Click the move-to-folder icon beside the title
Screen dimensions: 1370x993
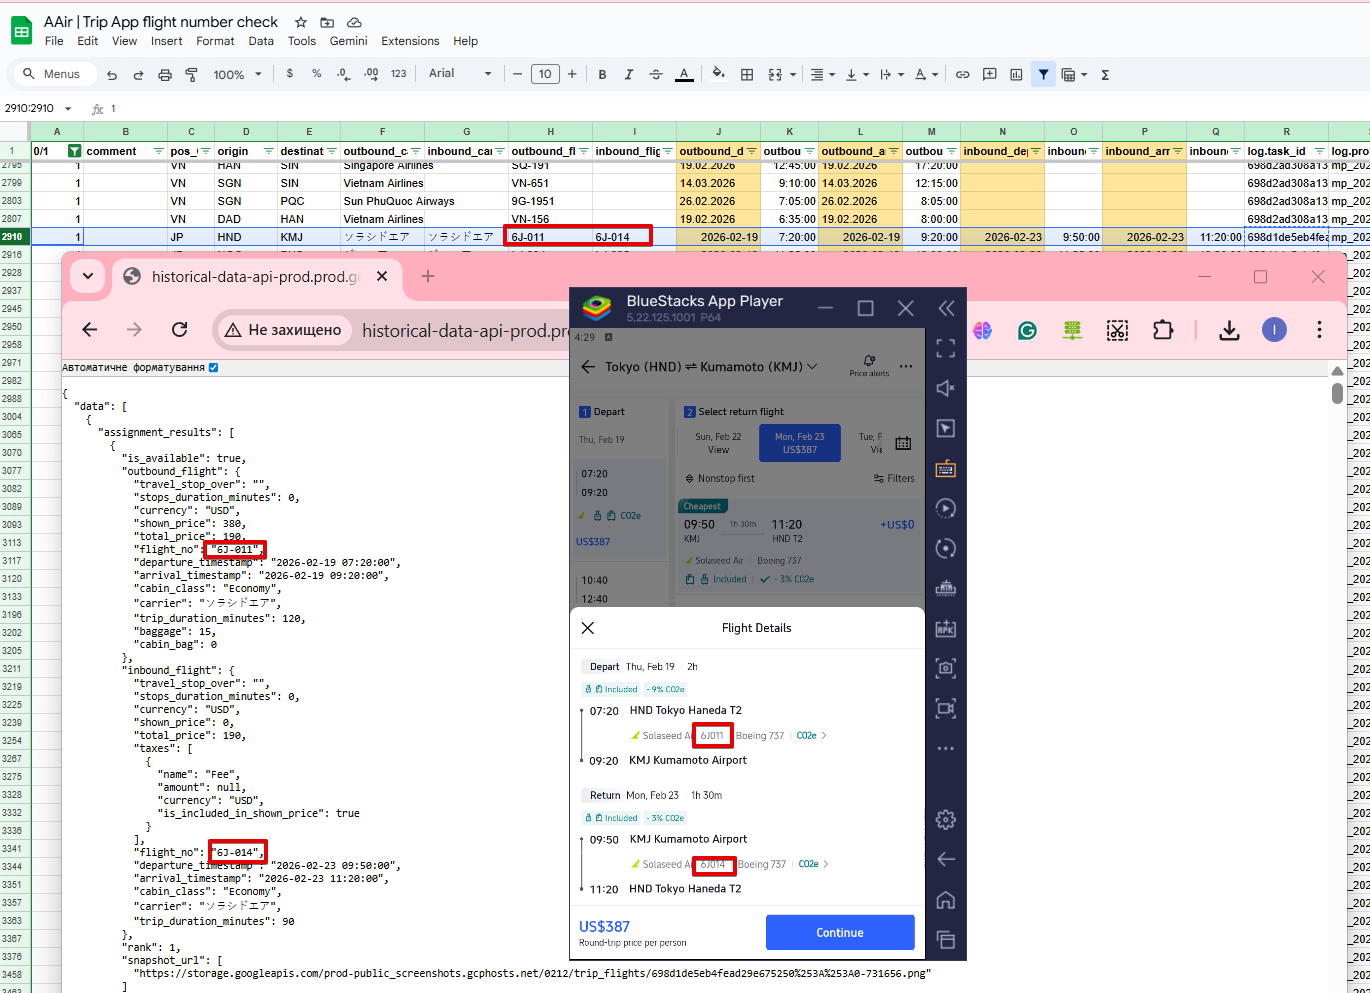[x=327, y=22]
